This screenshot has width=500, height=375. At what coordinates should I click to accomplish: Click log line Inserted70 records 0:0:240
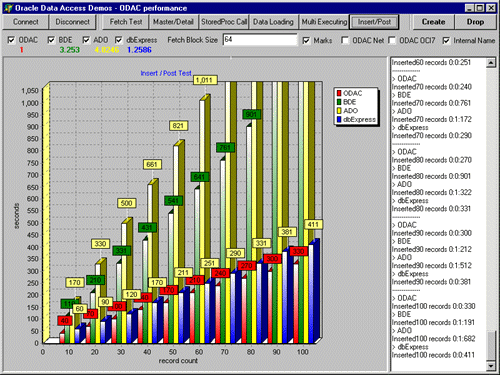(432, 87)
